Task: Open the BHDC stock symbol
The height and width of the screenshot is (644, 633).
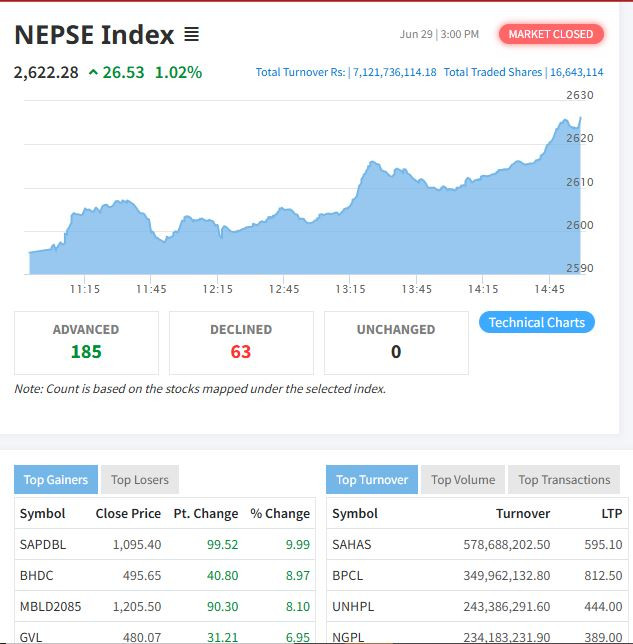Action: pyautogui.click(x=36, y=576)
